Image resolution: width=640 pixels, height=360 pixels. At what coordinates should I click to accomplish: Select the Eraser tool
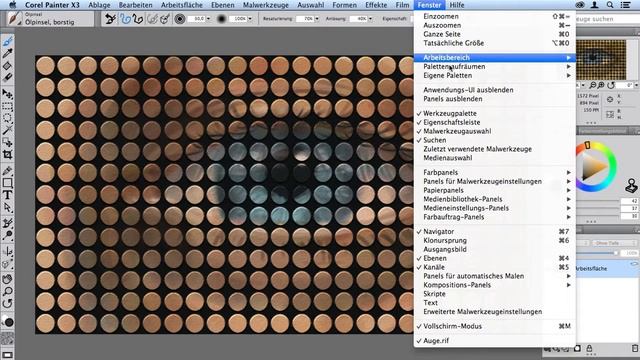point(7,77)
